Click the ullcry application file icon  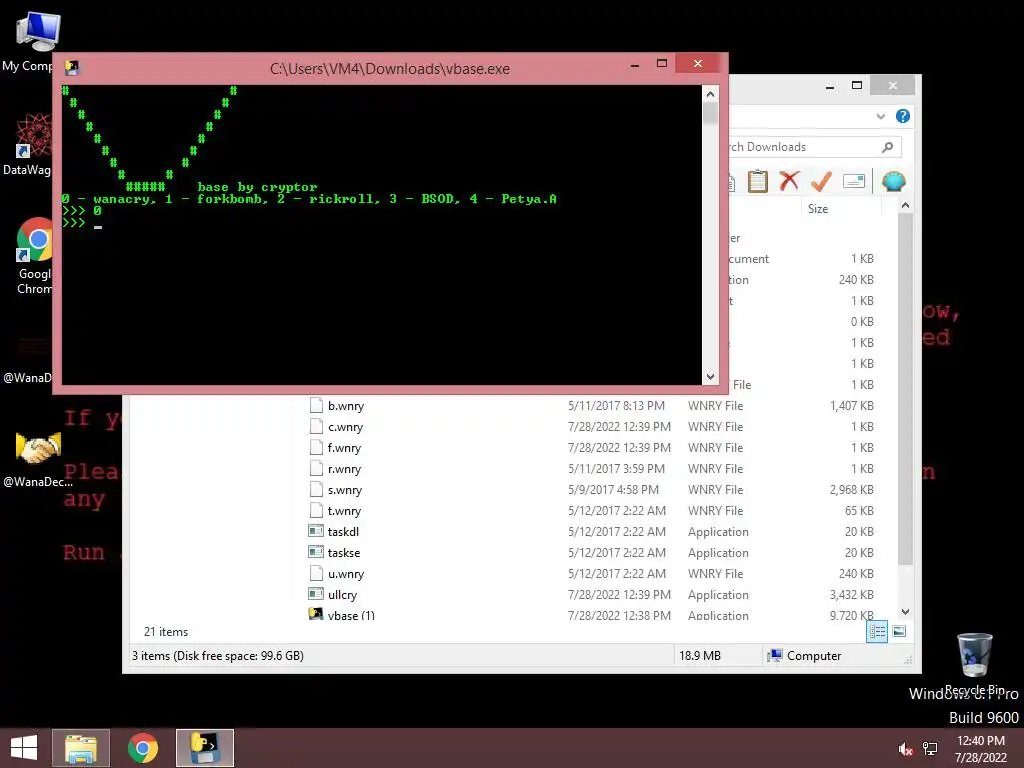tap(316, 594)
